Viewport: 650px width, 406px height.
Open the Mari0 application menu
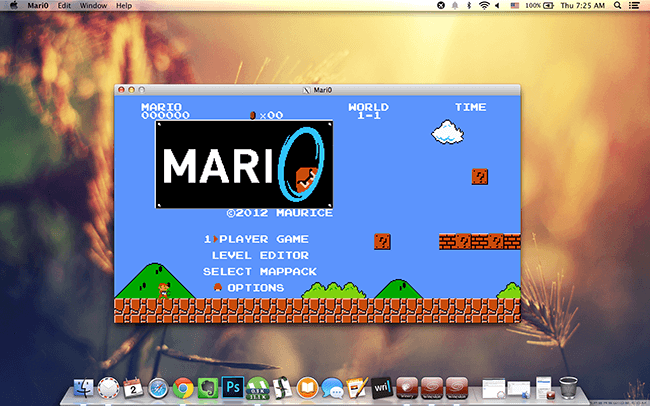[x=38, y=5]
